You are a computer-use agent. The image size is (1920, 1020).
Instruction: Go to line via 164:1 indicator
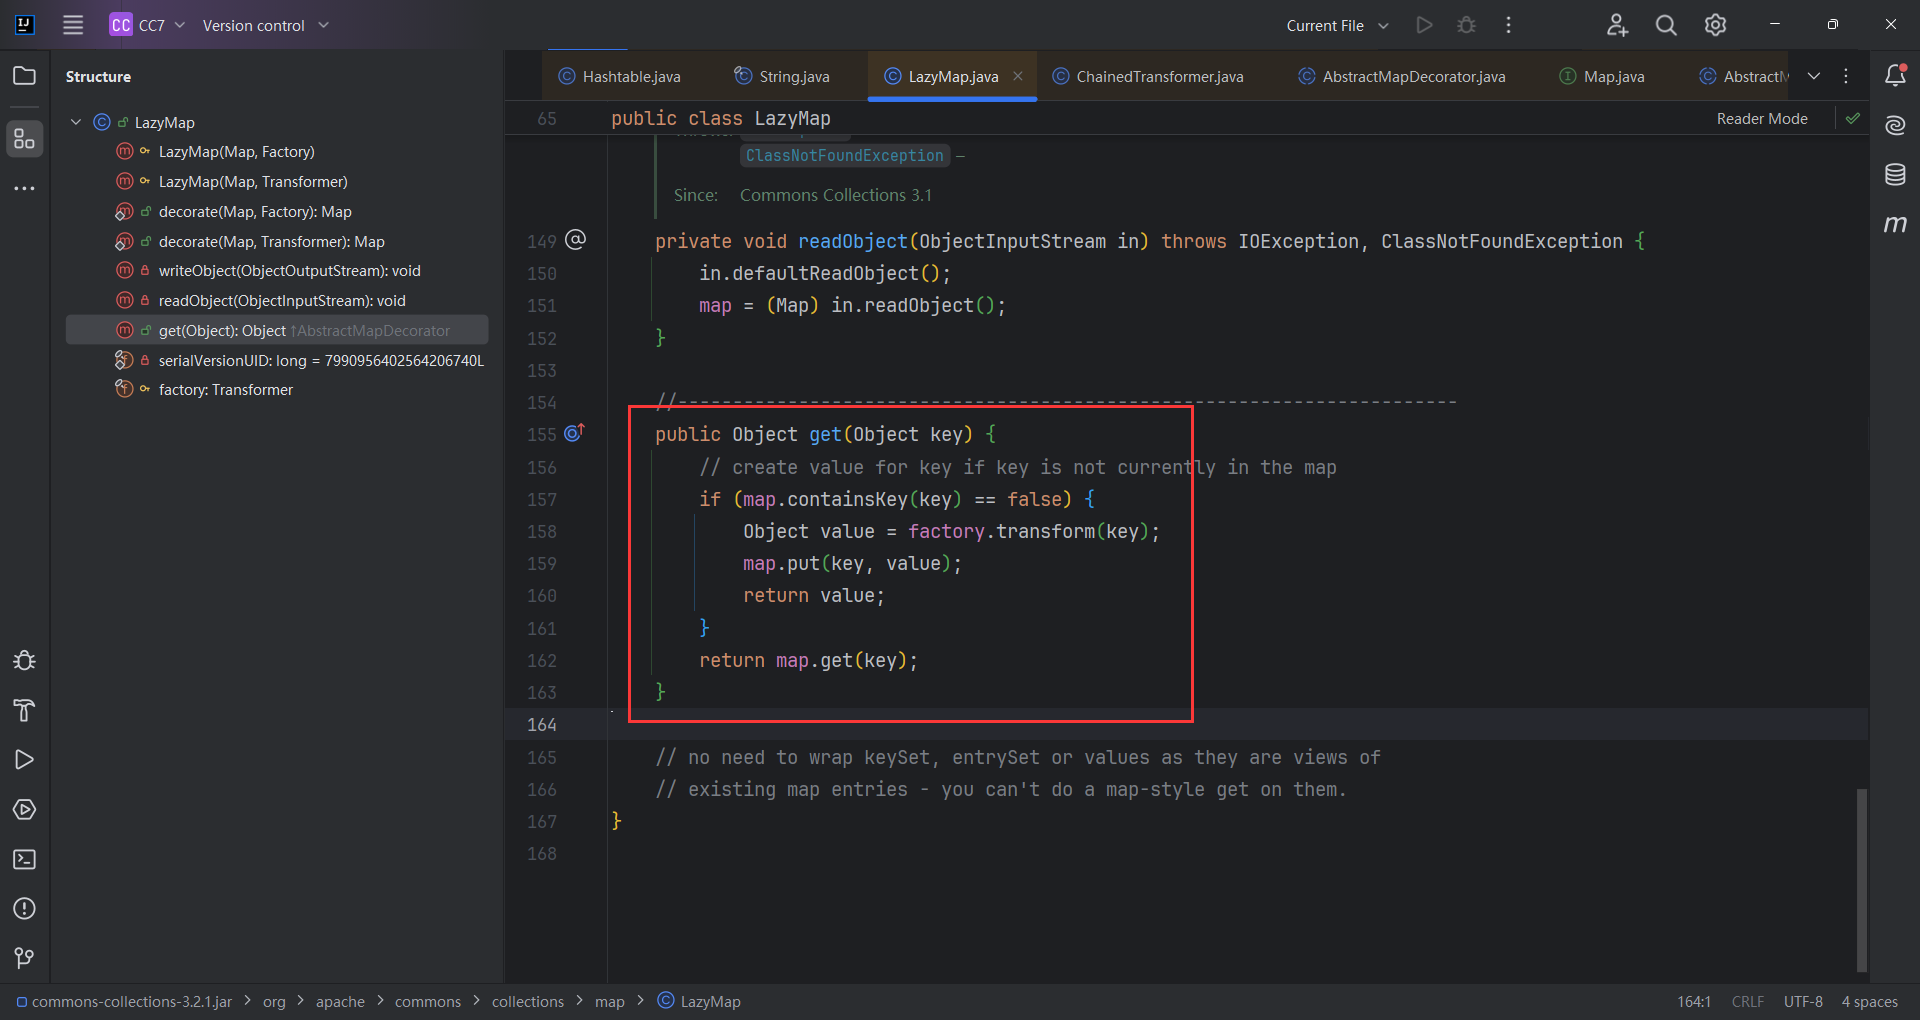pos(1694,1001)
